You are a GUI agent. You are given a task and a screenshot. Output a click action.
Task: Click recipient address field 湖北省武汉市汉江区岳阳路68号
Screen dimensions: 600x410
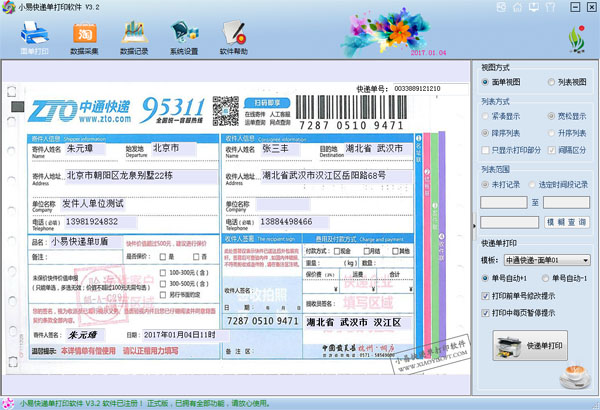point(336,176)
